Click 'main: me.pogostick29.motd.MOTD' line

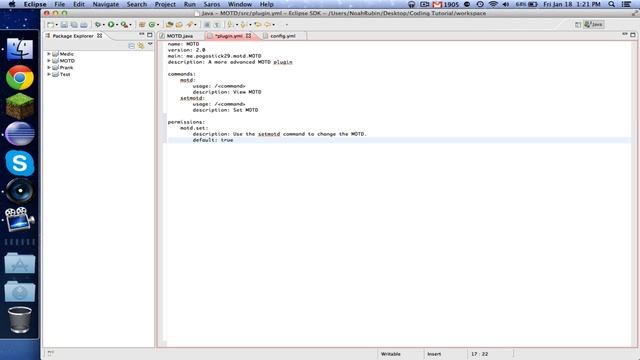[214, 56]
